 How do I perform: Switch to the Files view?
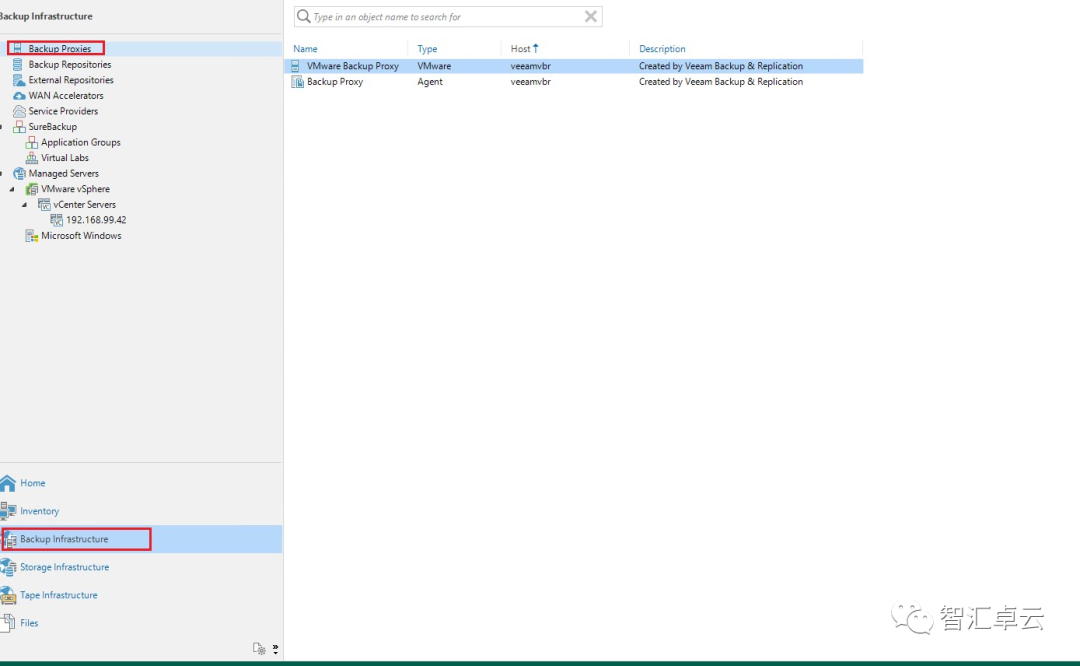click(x=29, y=623)
